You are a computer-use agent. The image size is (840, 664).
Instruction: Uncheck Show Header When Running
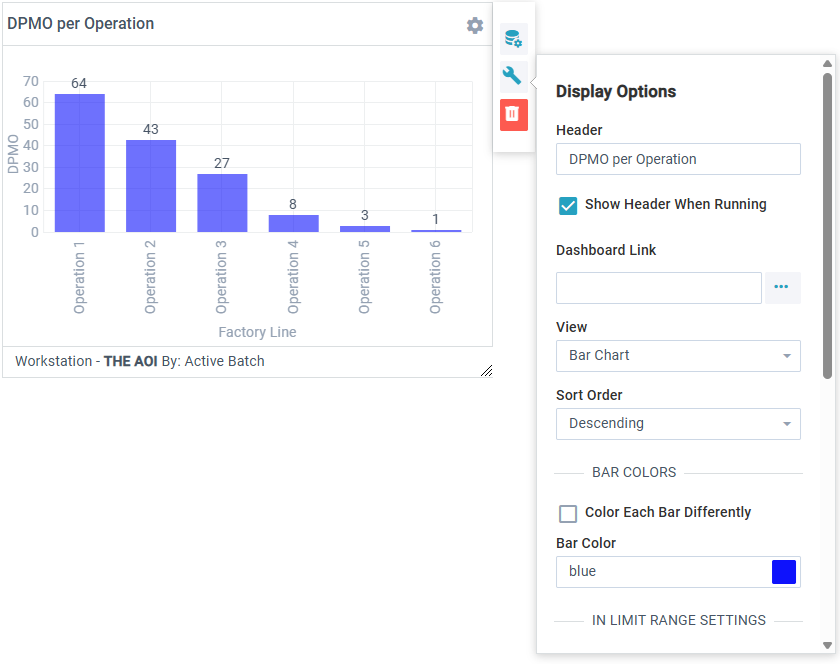coord(568,205)
